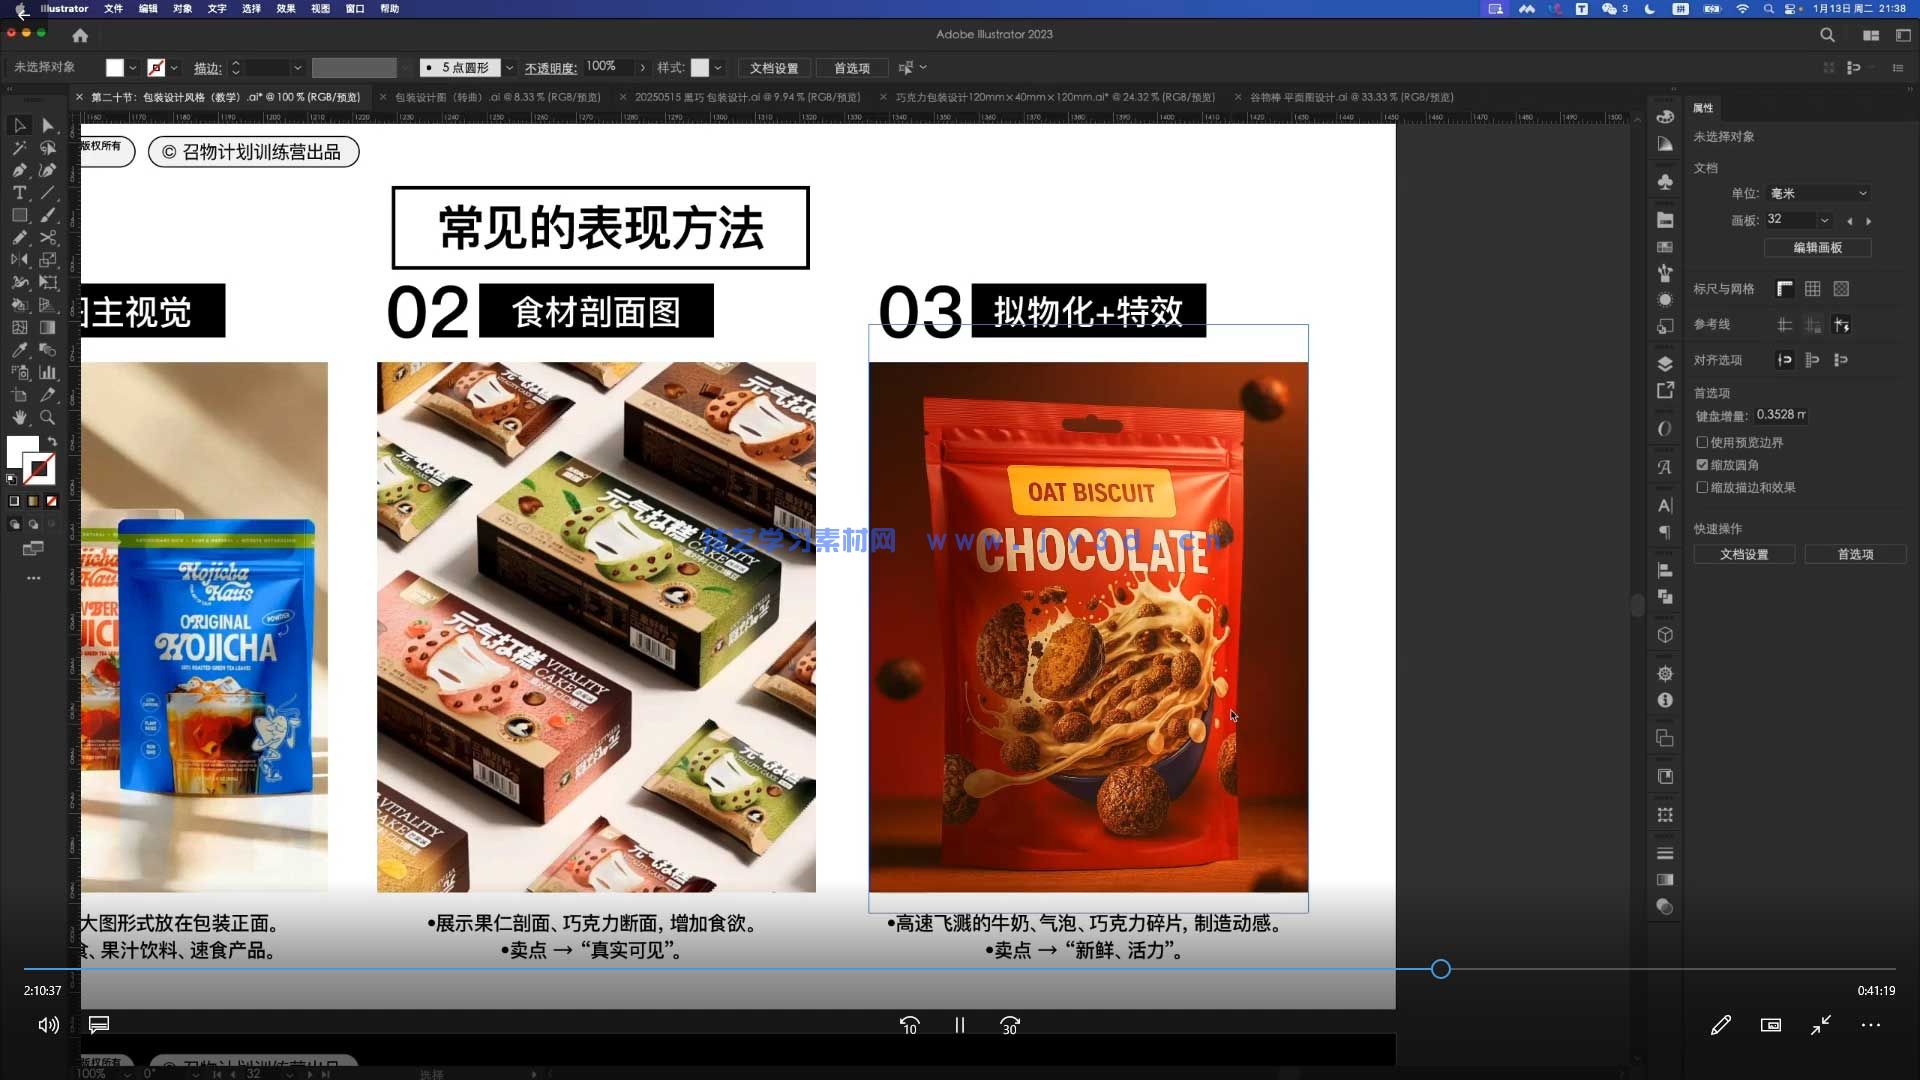Select the Hand tool
This screenshot has width=1920, height=1080.
20,418
